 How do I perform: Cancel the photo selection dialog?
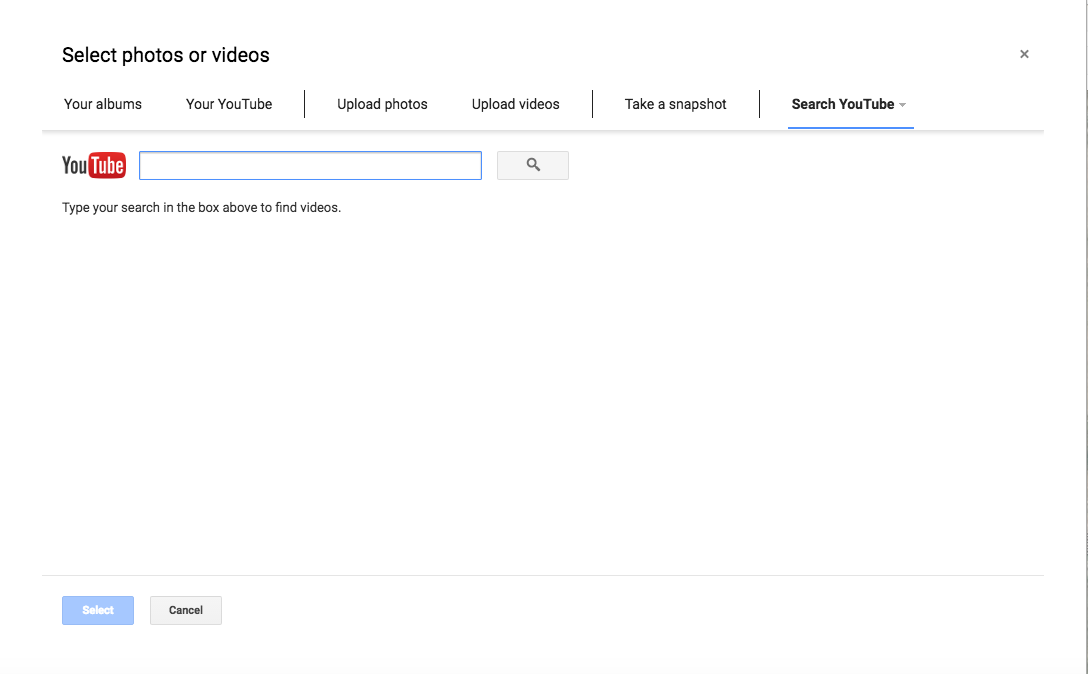[x=186, y=610]
